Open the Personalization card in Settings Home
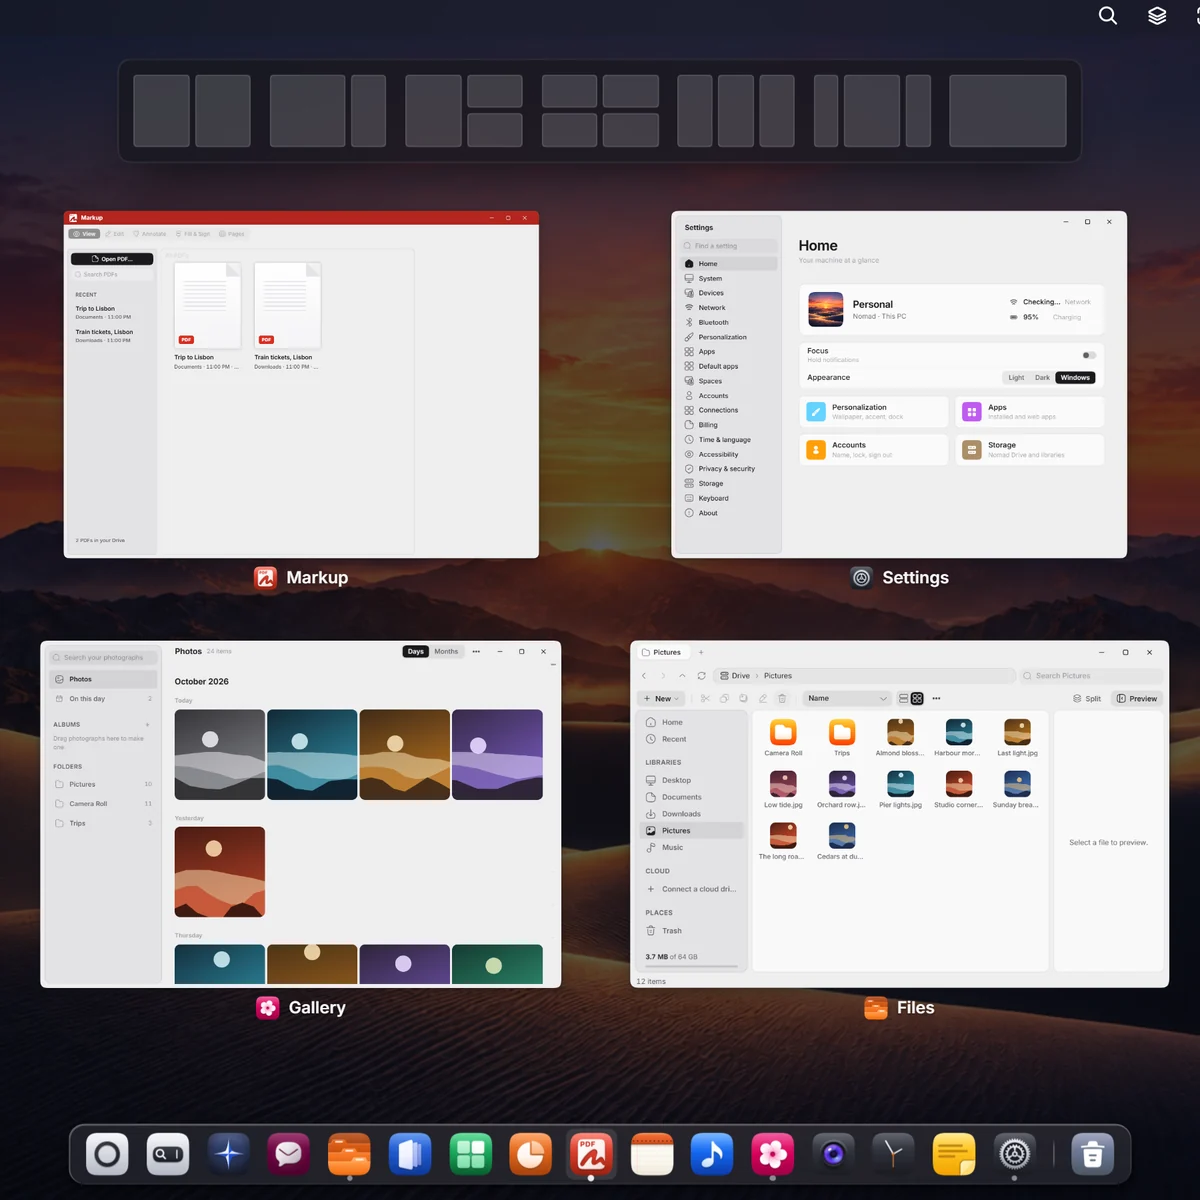This screenshot has width=1200, height=1200. [874, 411]
